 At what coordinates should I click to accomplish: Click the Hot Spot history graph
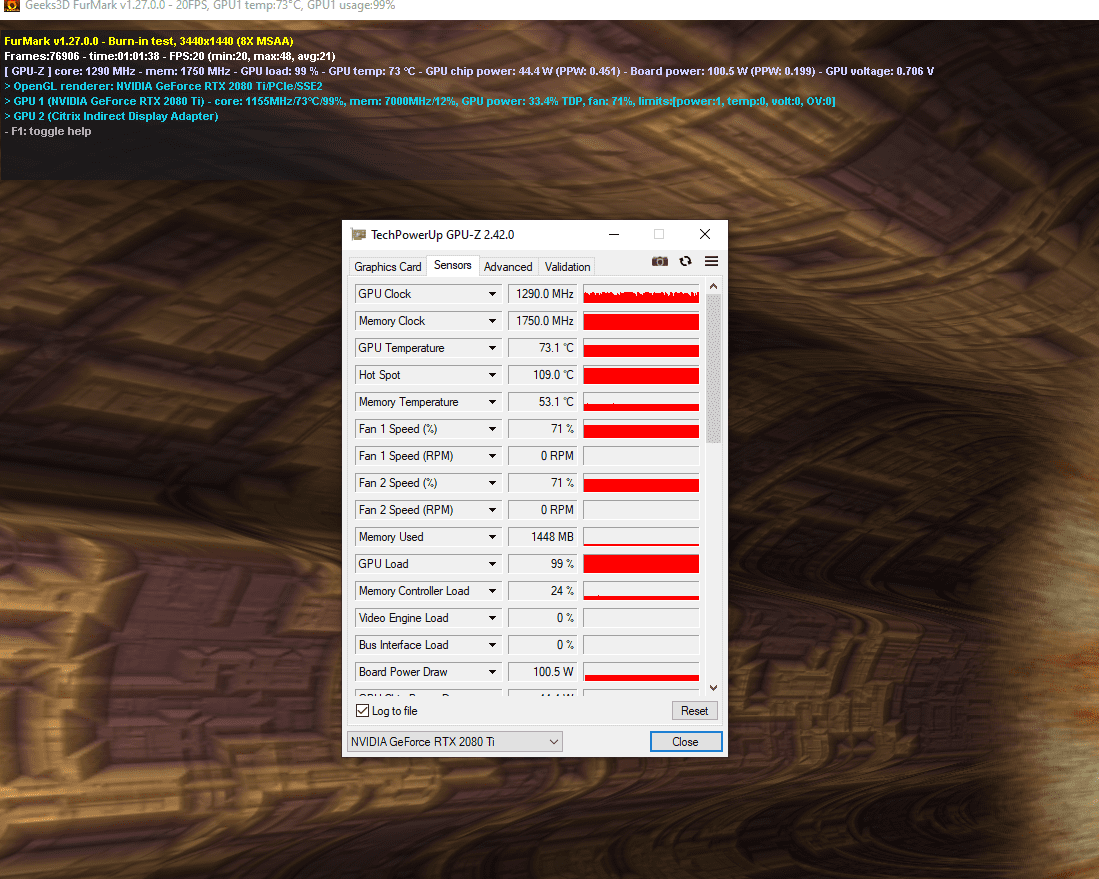641,375
